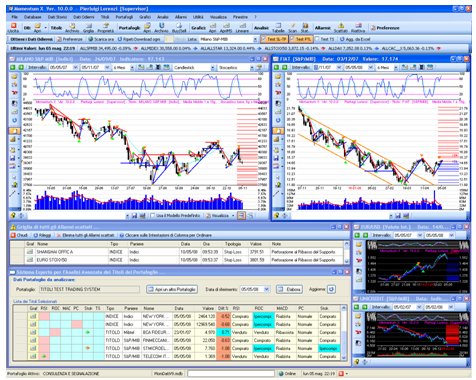The height and width of the screenshot is (380, 476).
Task: Toggle Usa il Modello Predefinito checkbox
Action: pyautogui.click(x=153, y=216)
